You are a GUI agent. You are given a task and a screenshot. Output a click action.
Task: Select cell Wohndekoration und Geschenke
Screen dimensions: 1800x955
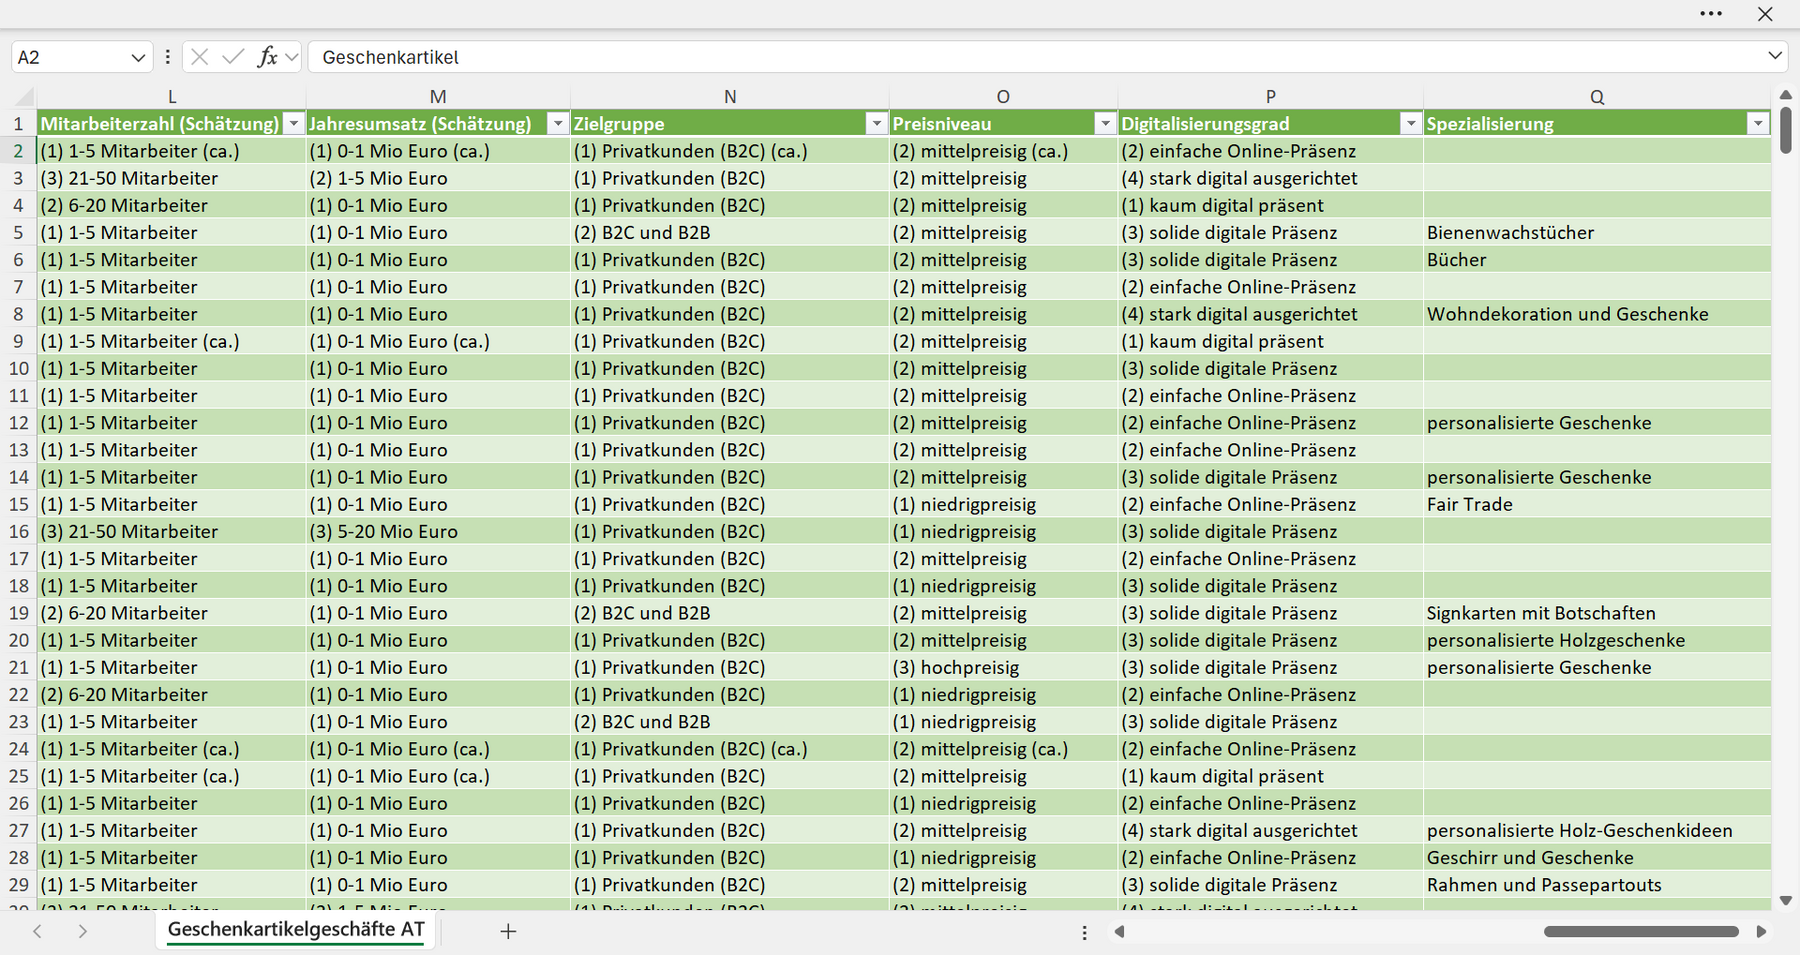pyautogui.click(x=1597, y=314)
